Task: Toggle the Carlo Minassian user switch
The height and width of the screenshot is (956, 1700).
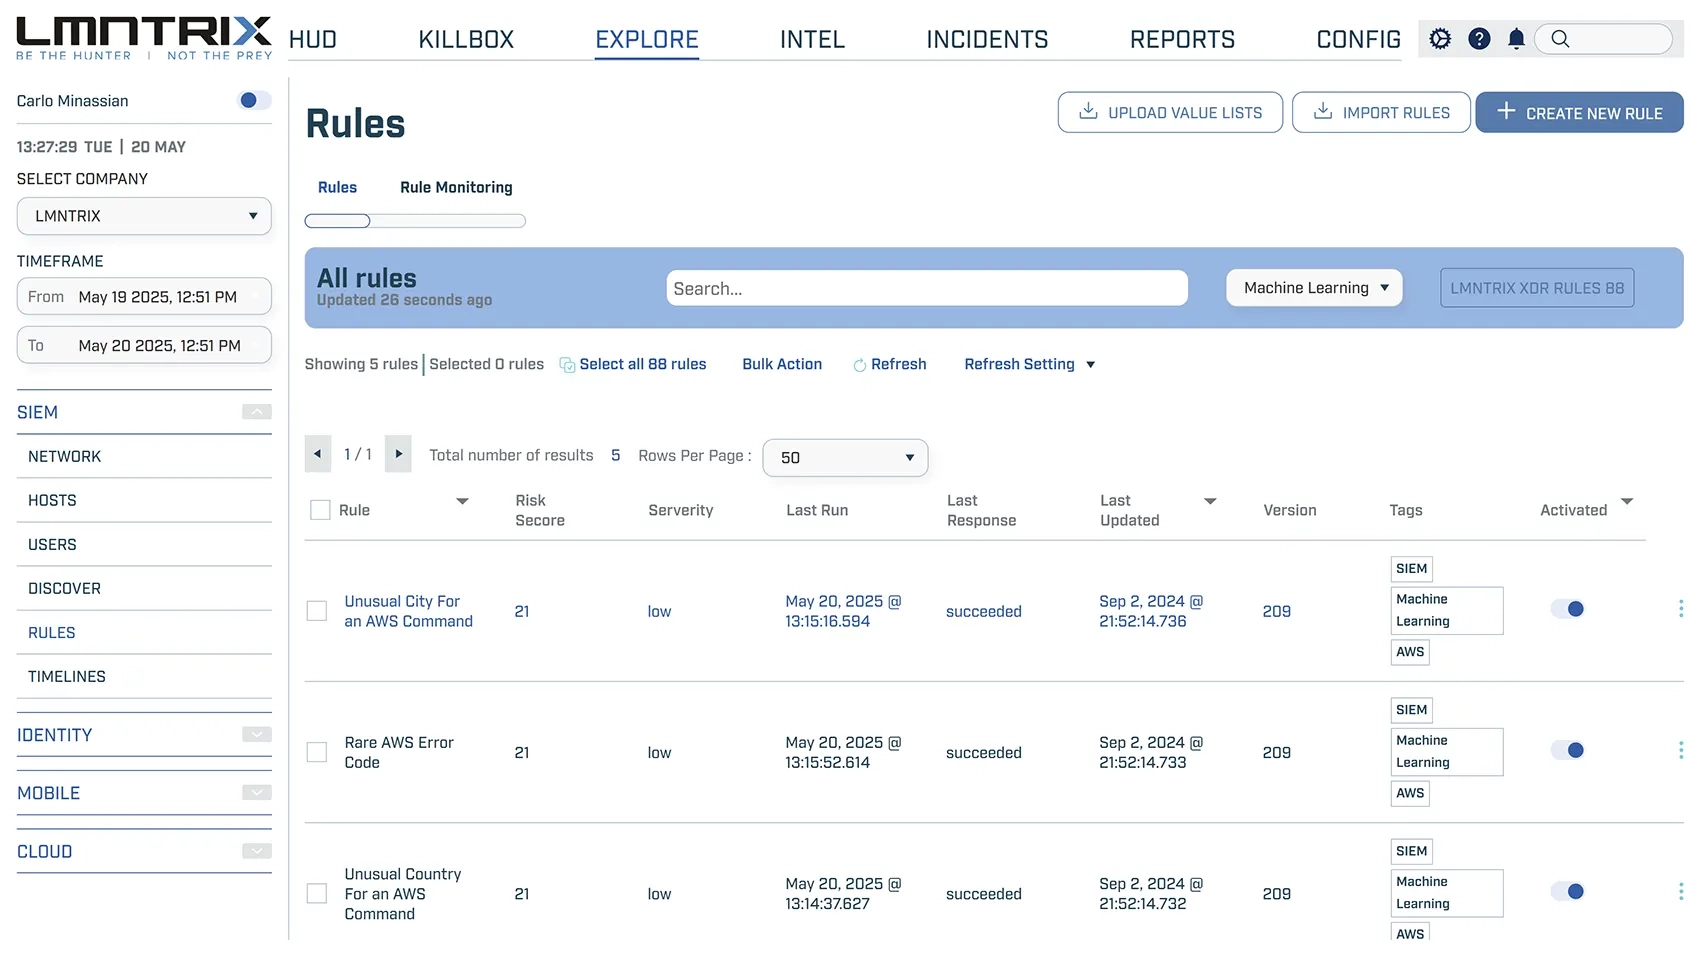Action: tap(253, 100)
